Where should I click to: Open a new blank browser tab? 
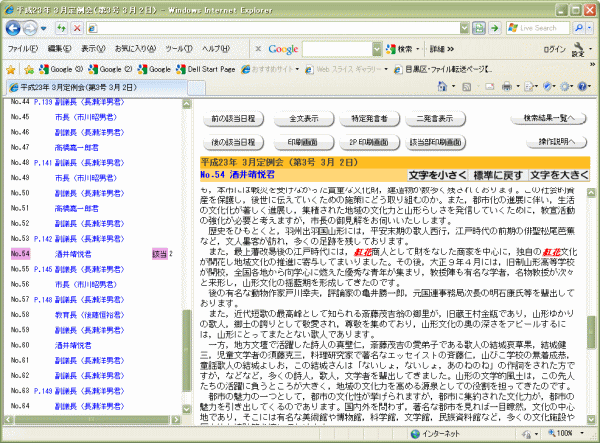[x=196, y=88]
